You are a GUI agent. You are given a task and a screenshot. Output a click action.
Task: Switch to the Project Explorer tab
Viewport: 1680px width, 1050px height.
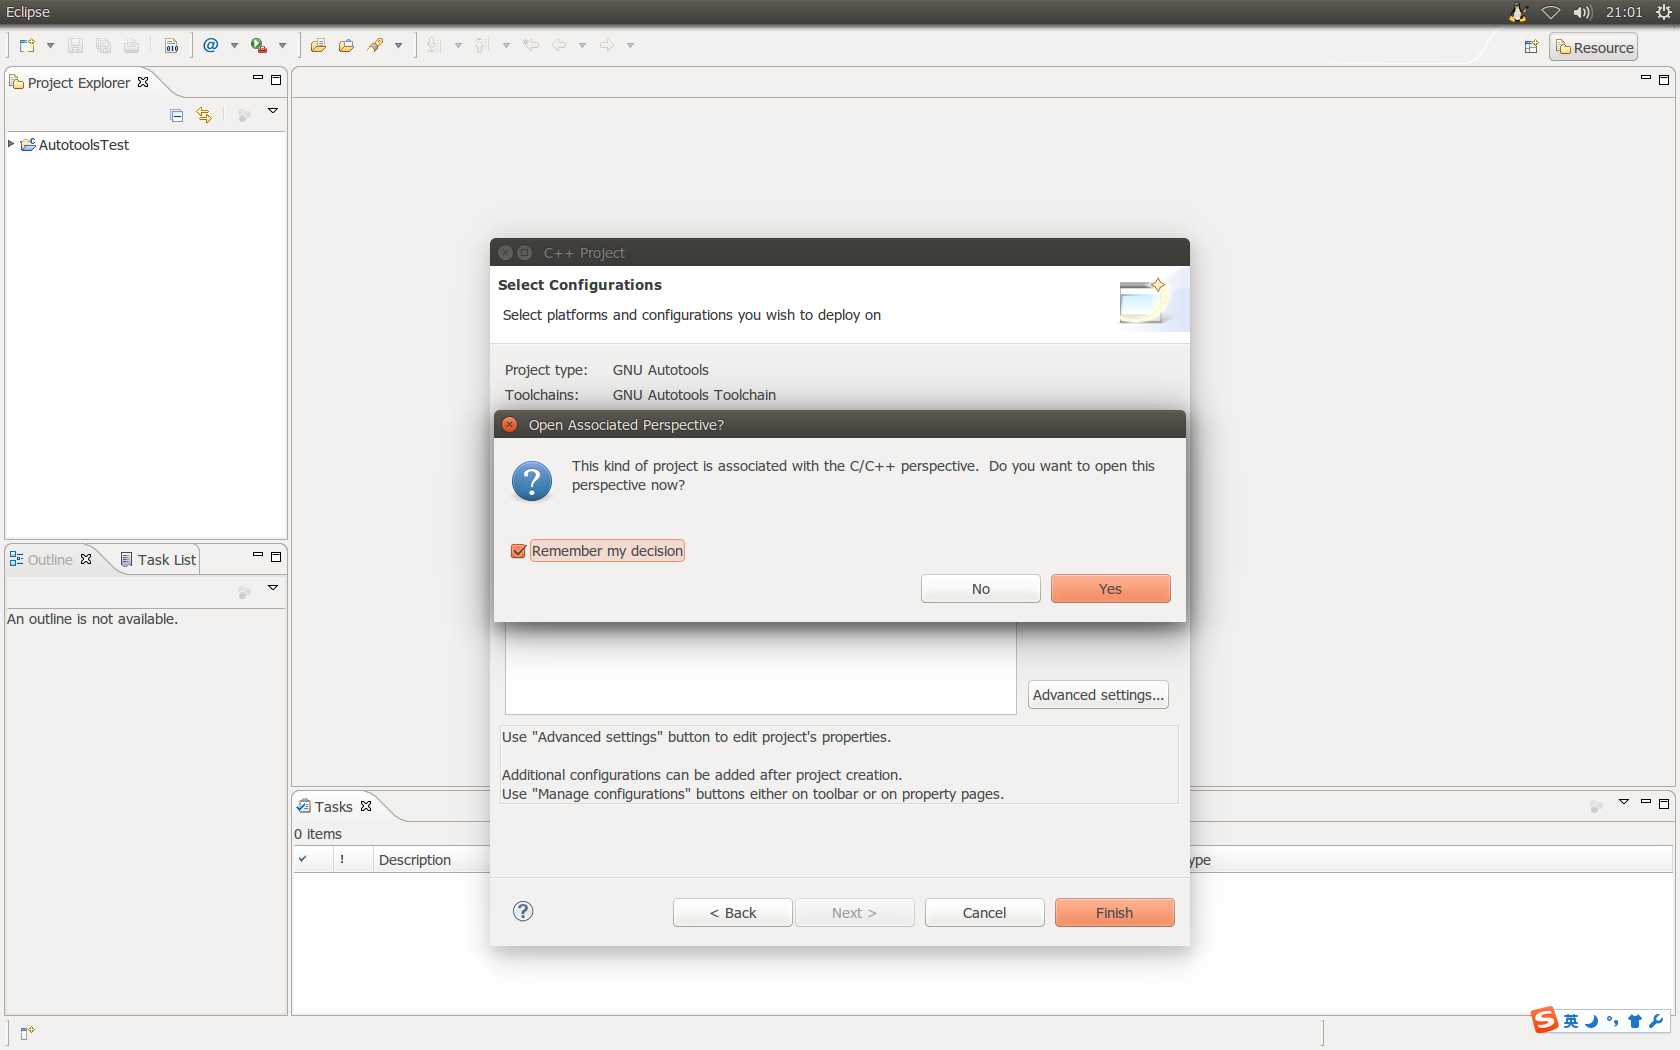tap(79, 83)
